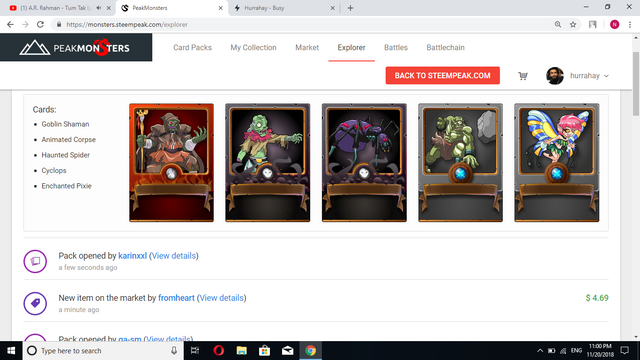Image resolution: width=640 pixels, height=360 pixels.
Task: Click the Chrome icon on the taskbar
Action: pos(311,351)
